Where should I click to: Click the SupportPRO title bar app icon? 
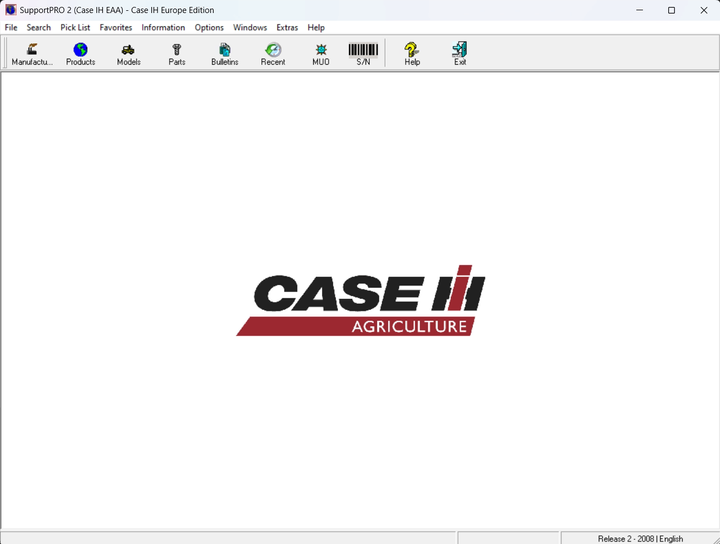coord(11,10)
